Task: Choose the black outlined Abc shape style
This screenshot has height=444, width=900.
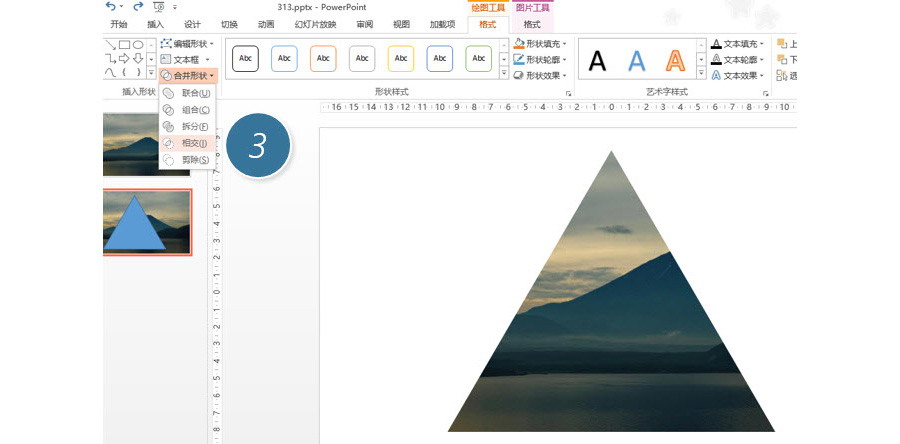Action: (x=245, y=59)
